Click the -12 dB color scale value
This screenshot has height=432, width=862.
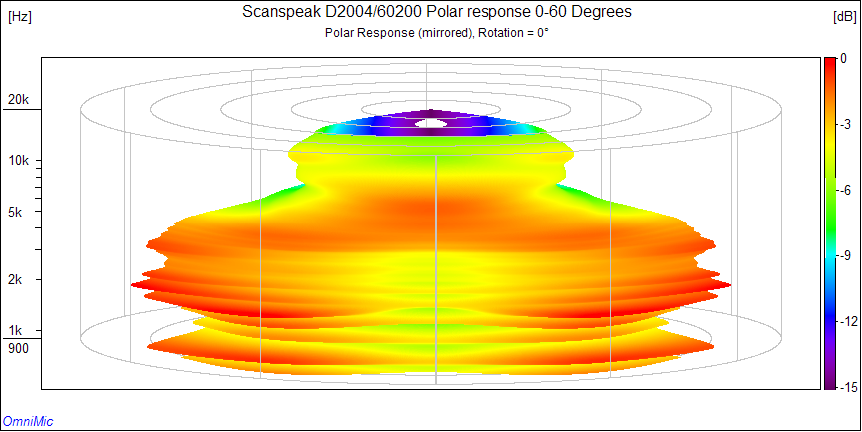tap(848, 322)
